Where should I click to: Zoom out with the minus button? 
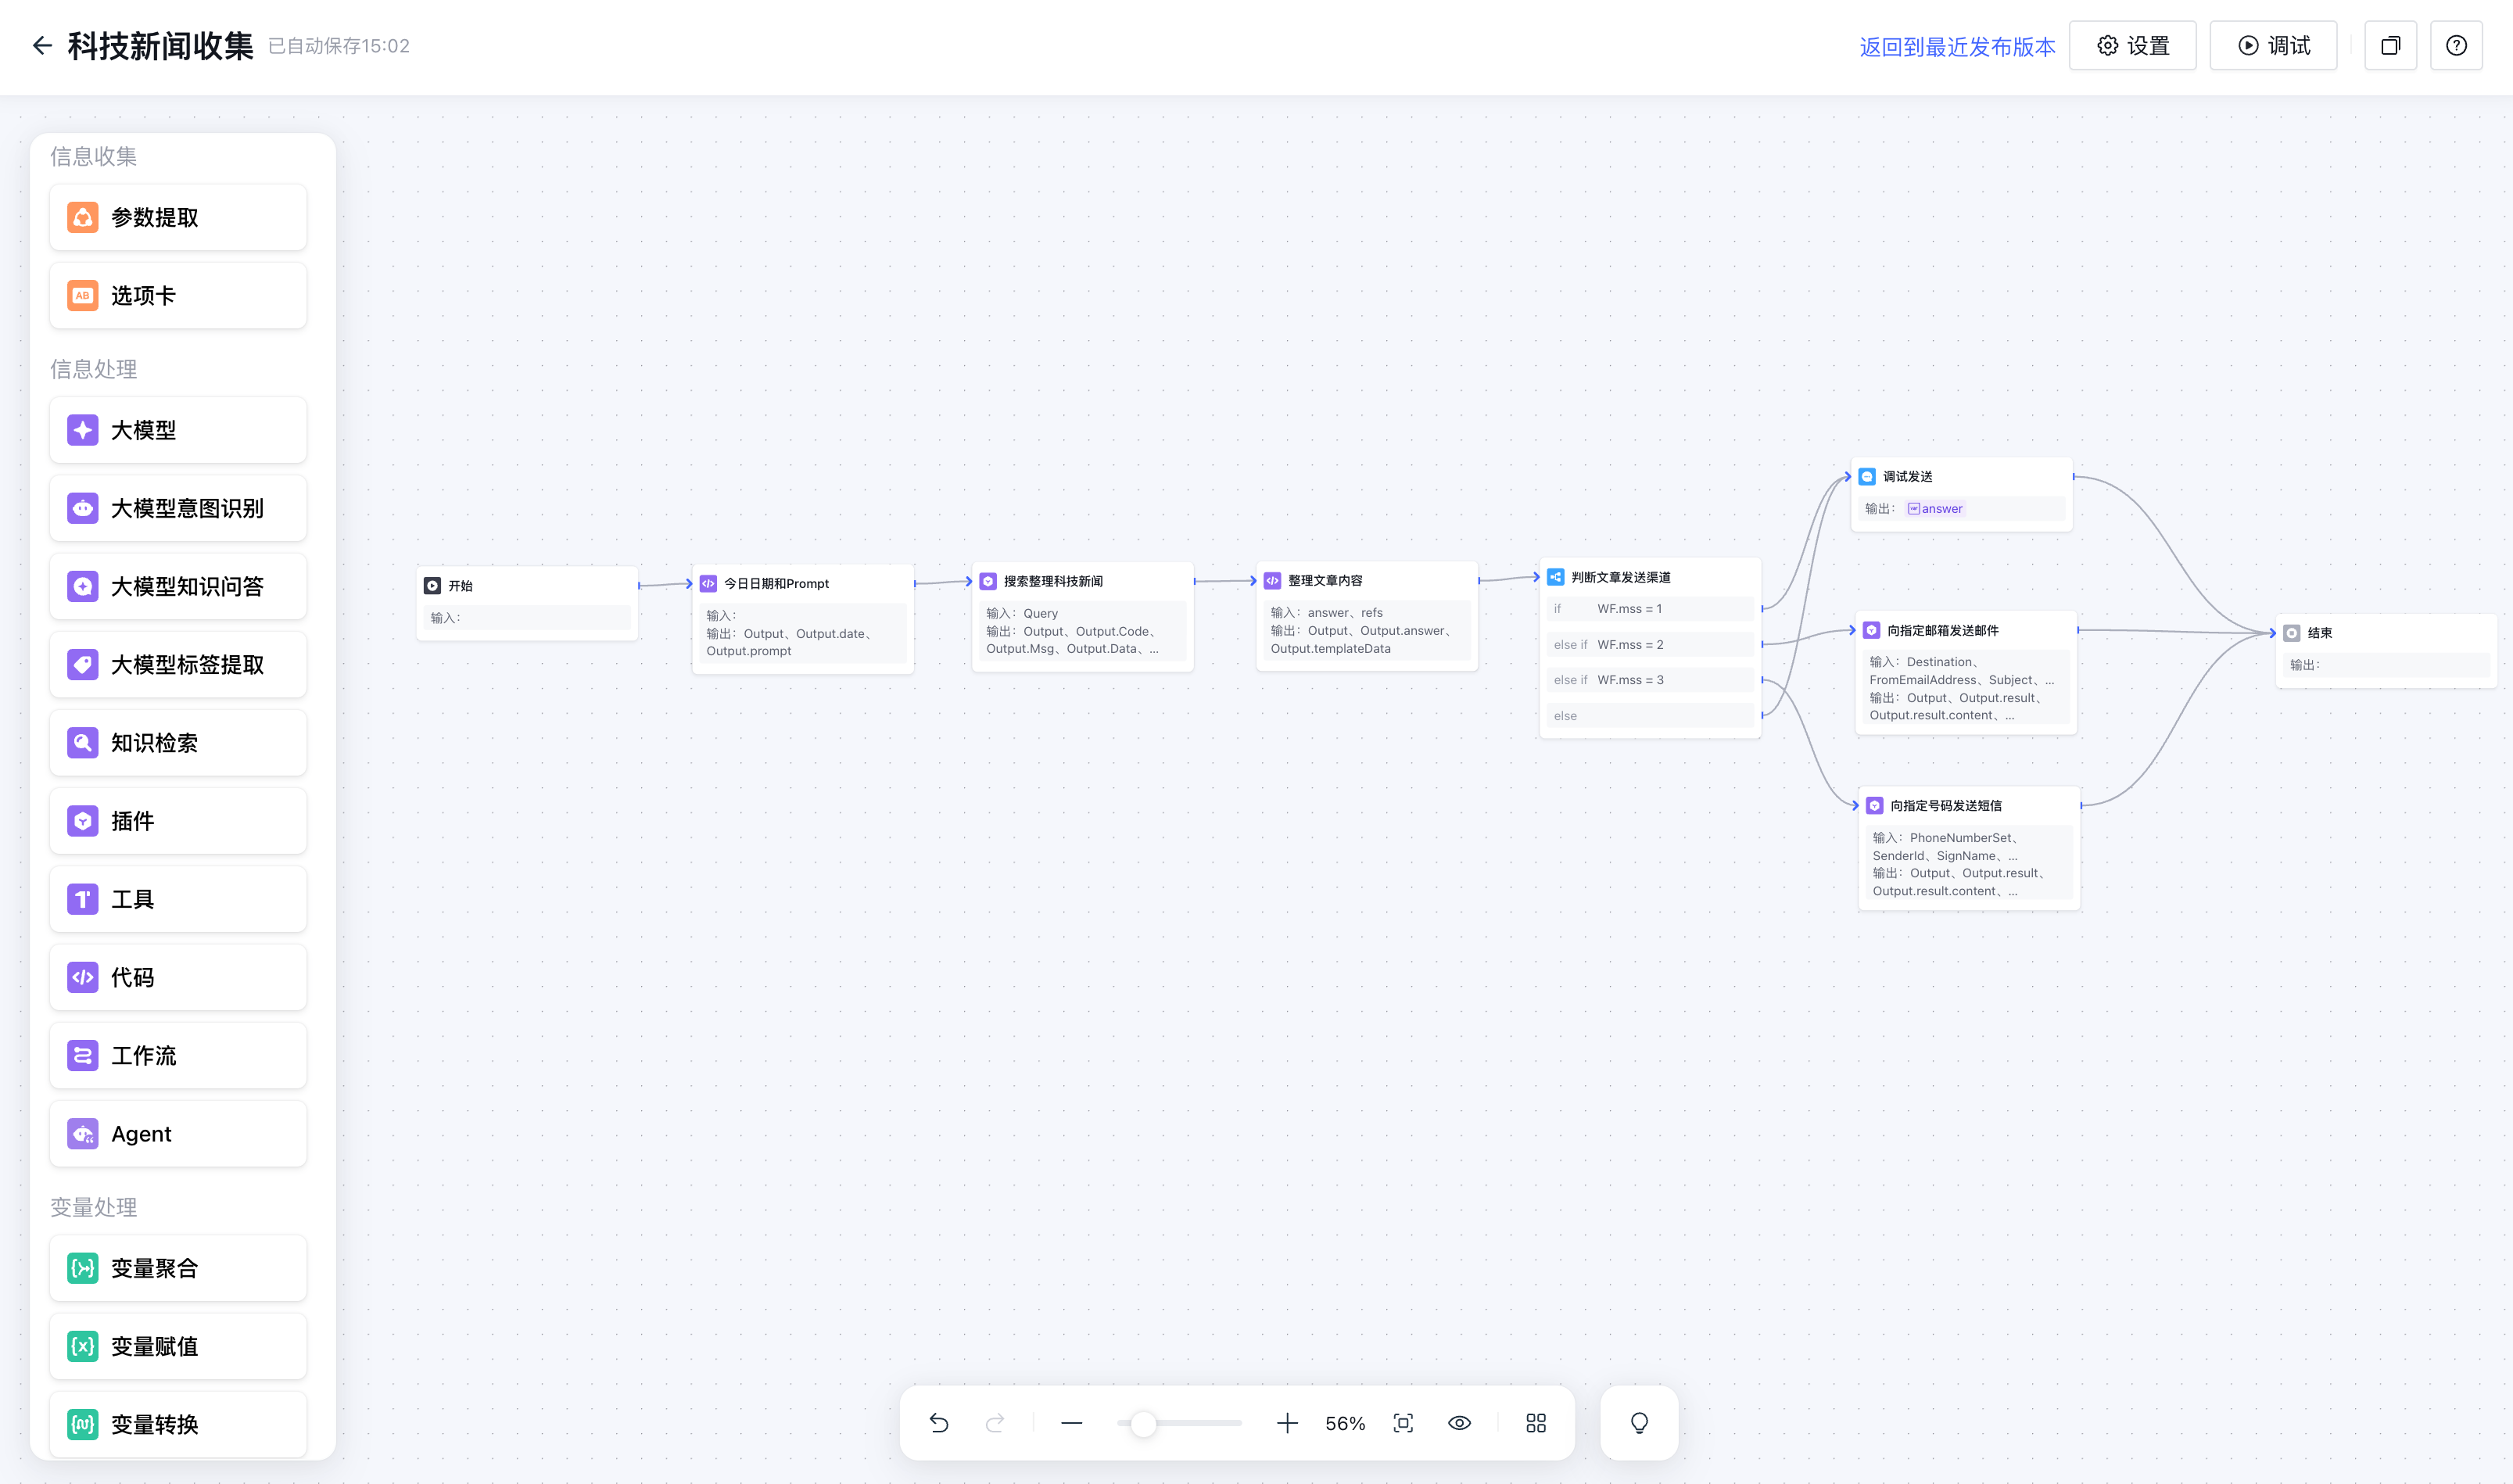point(1071,1423)
